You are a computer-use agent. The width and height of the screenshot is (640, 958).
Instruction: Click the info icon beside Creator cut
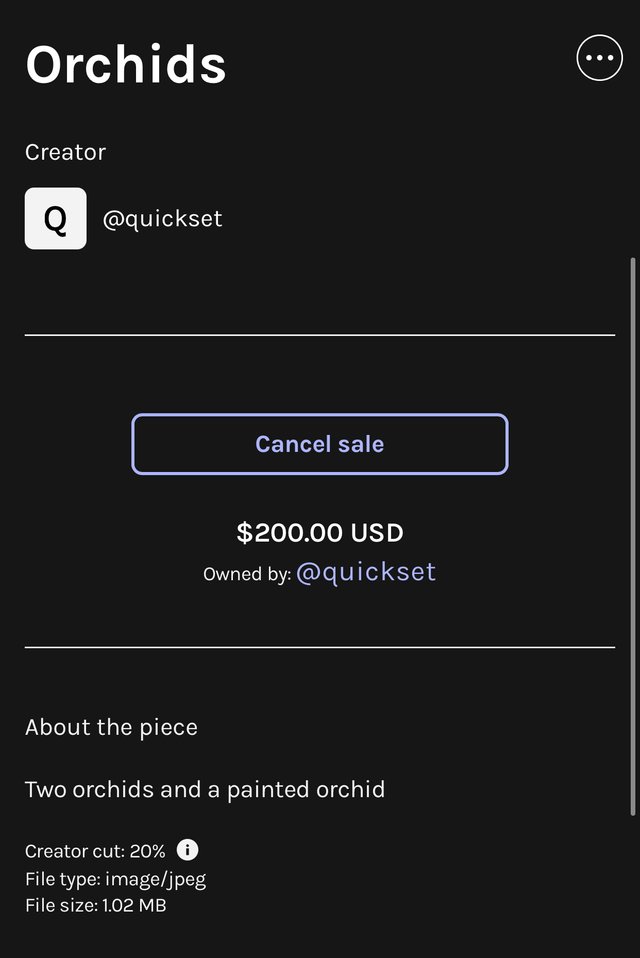[187, 850]
